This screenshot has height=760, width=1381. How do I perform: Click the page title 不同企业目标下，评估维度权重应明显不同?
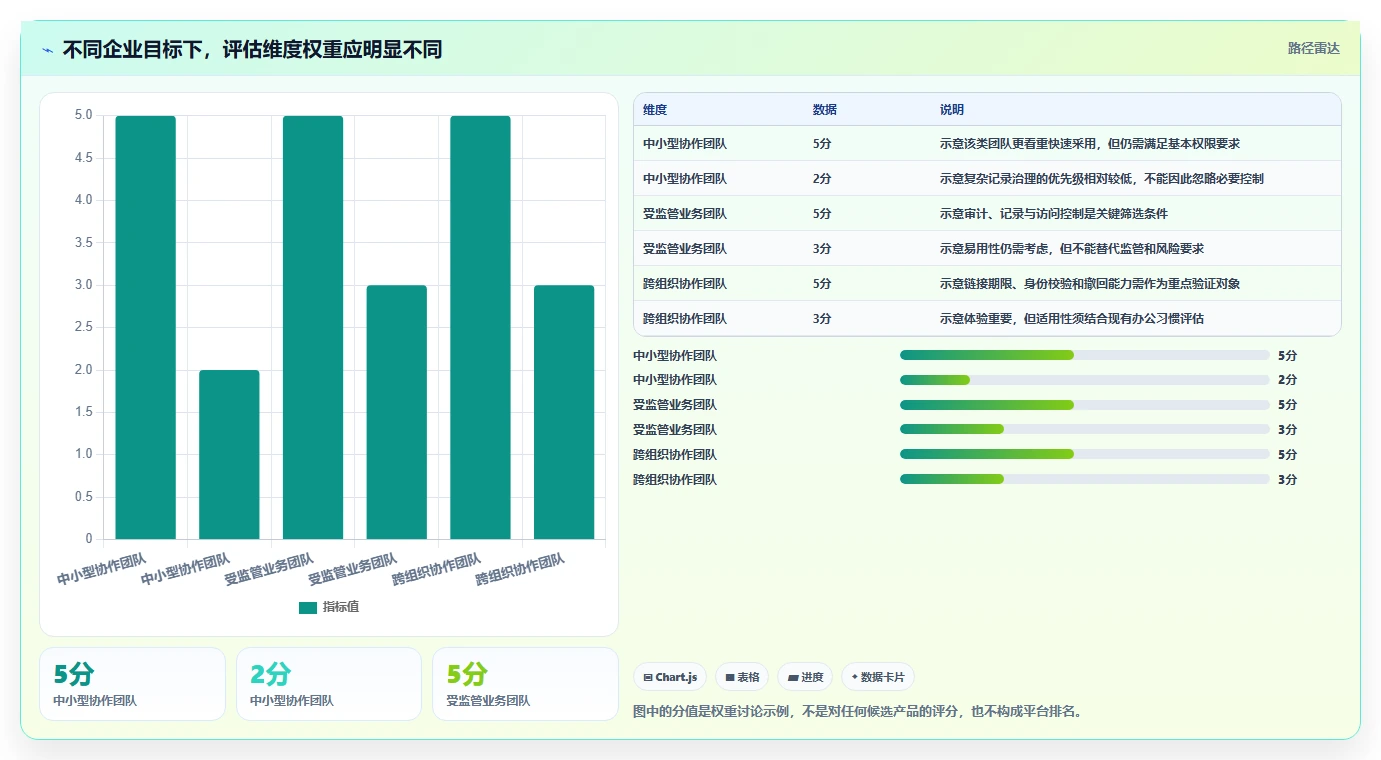(252, 50)
